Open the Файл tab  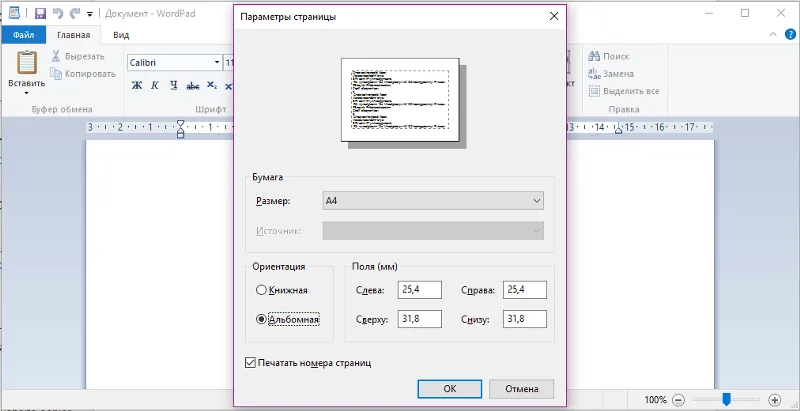(23, 35)
